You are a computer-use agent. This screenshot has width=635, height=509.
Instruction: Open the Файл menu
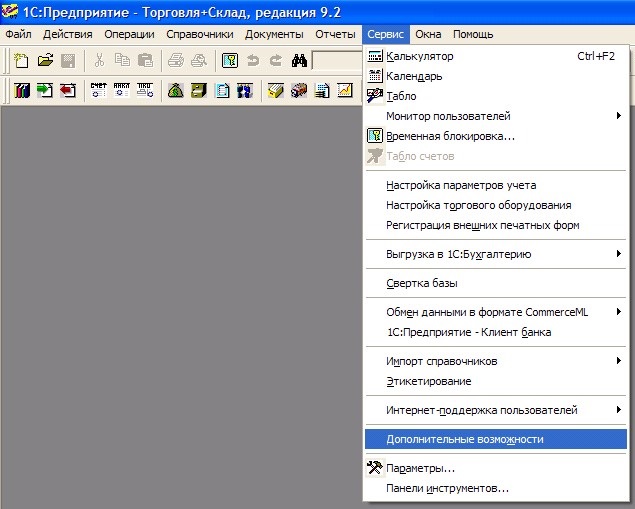coord(18,34)
